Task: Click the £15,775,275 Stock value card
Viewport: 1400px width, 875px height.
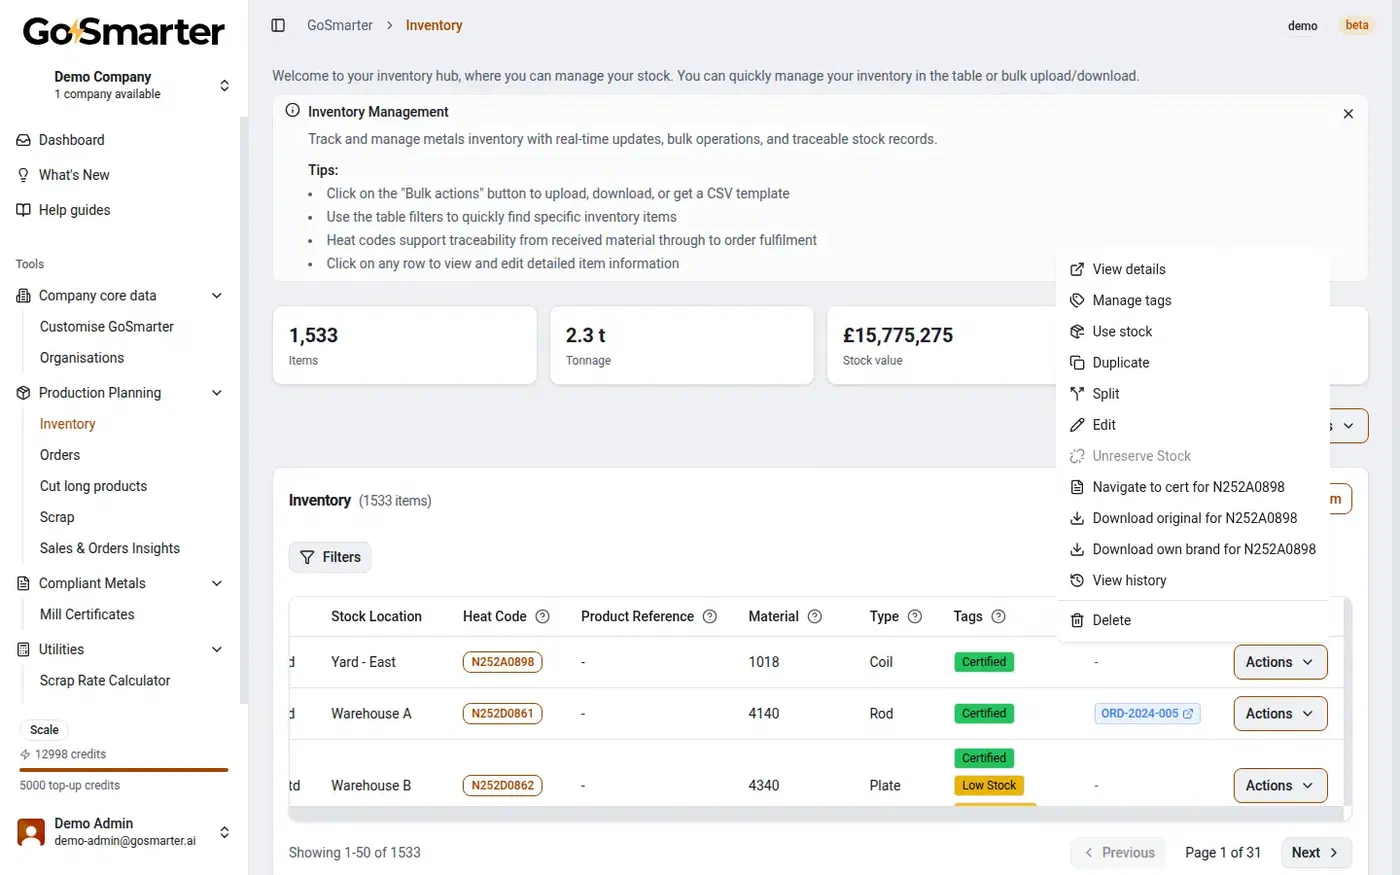Action: click(x=941, y=346)
